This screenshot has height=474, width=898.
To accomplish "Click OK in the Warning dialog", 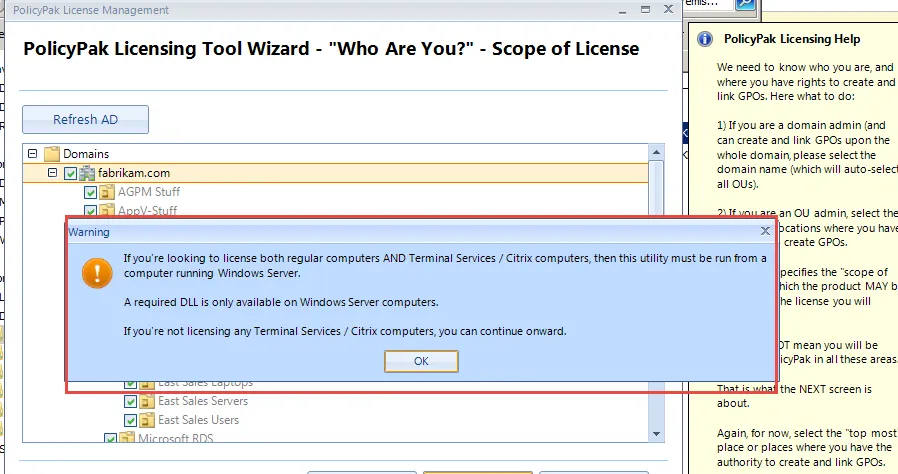I will (421, 361).
